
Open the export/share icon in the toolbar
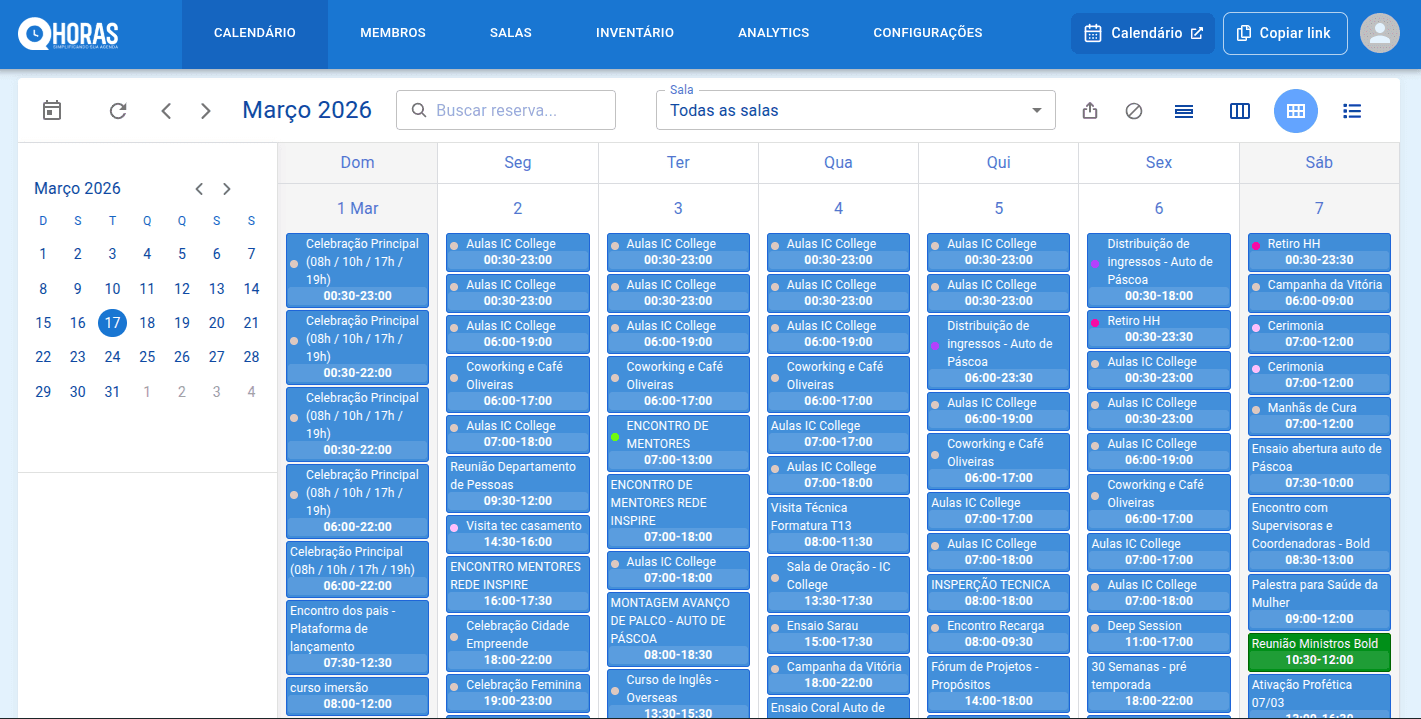[1089, 111]
